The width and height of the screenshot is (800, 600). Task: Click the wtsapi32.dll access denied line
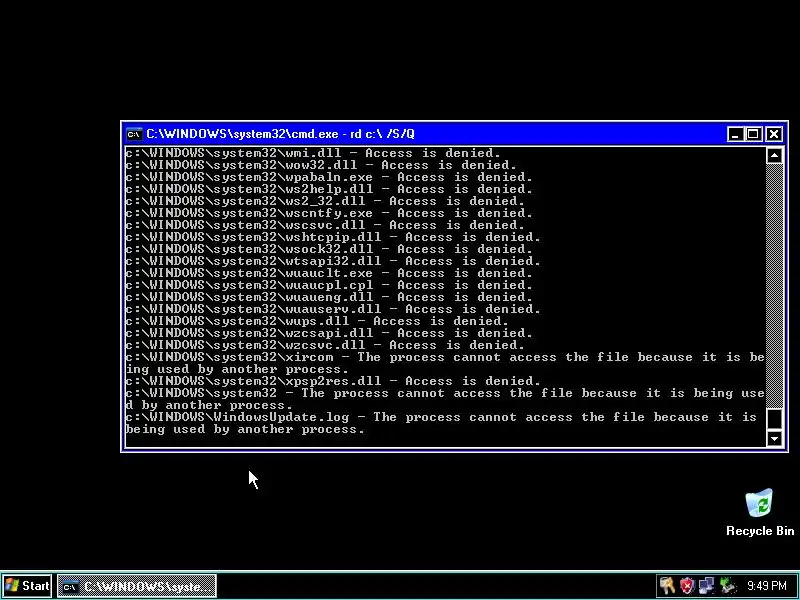(333, 261)
